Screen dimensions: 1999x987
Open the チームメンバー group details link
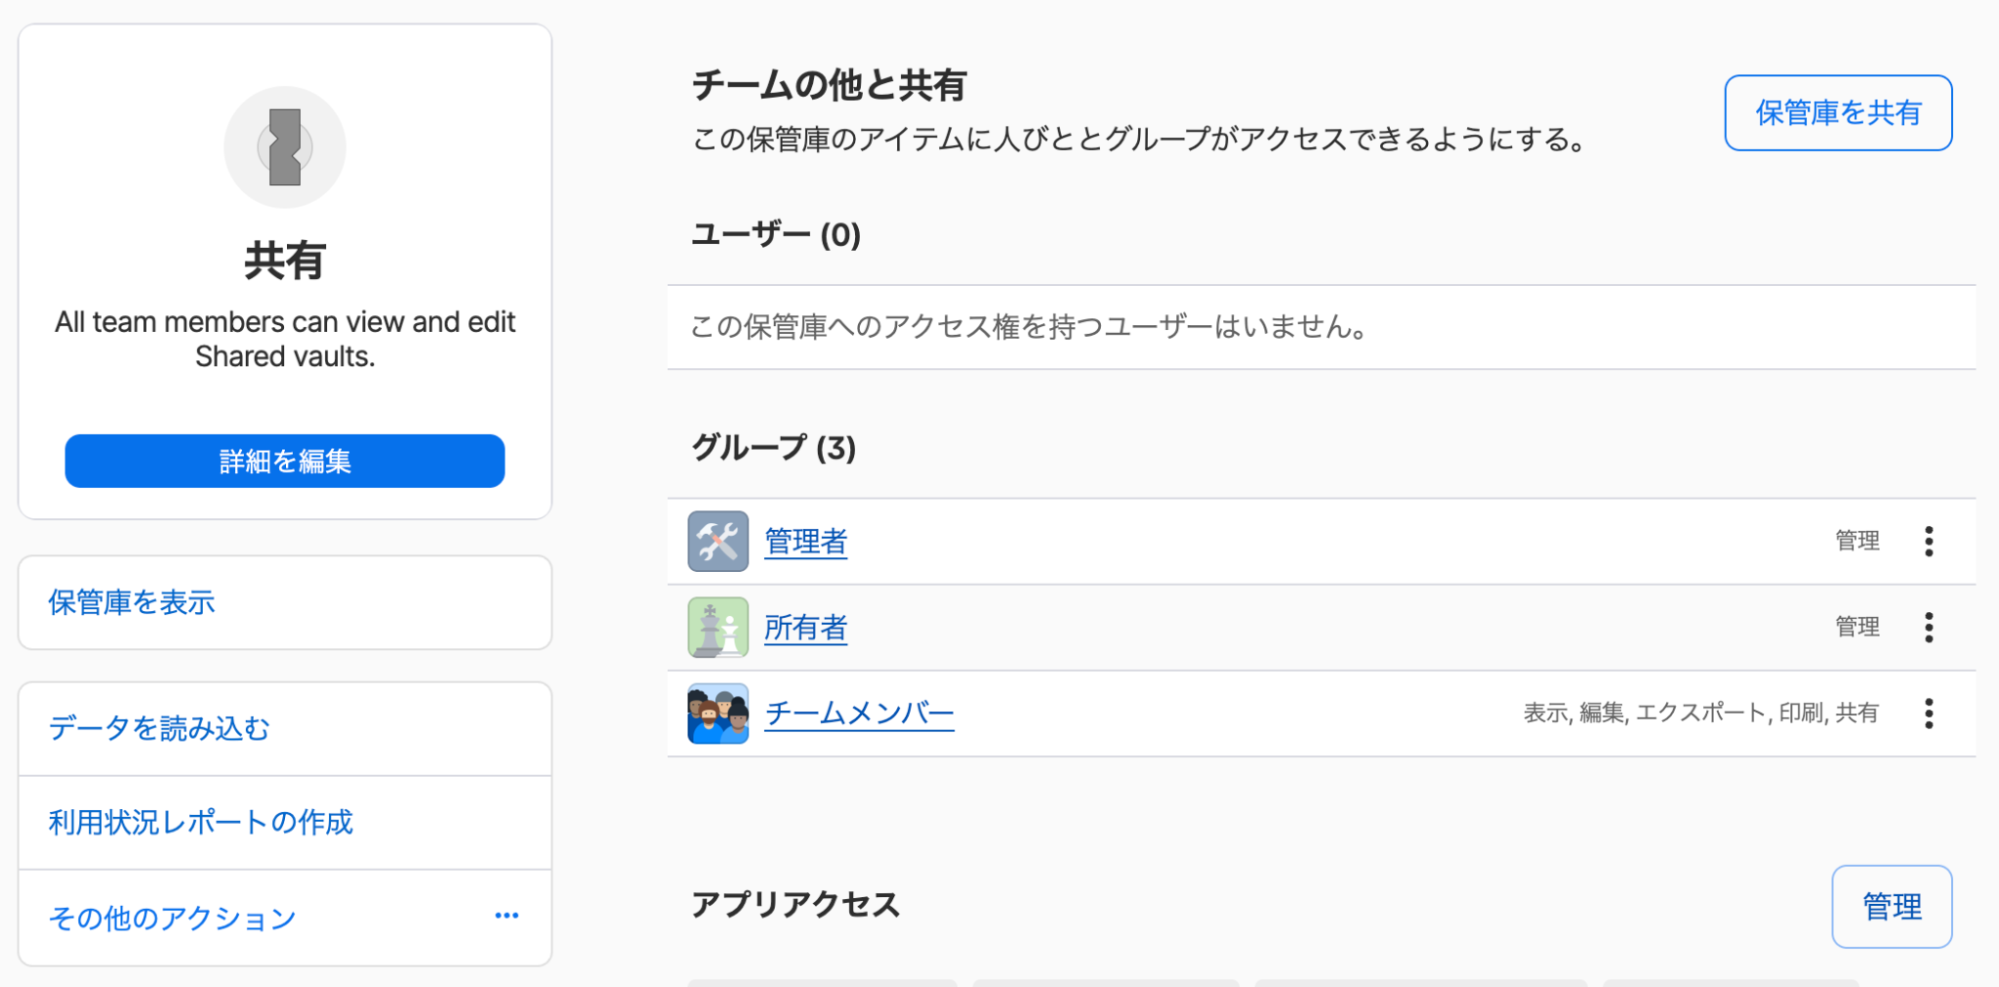pyautogui.click(x=859, y=712)
